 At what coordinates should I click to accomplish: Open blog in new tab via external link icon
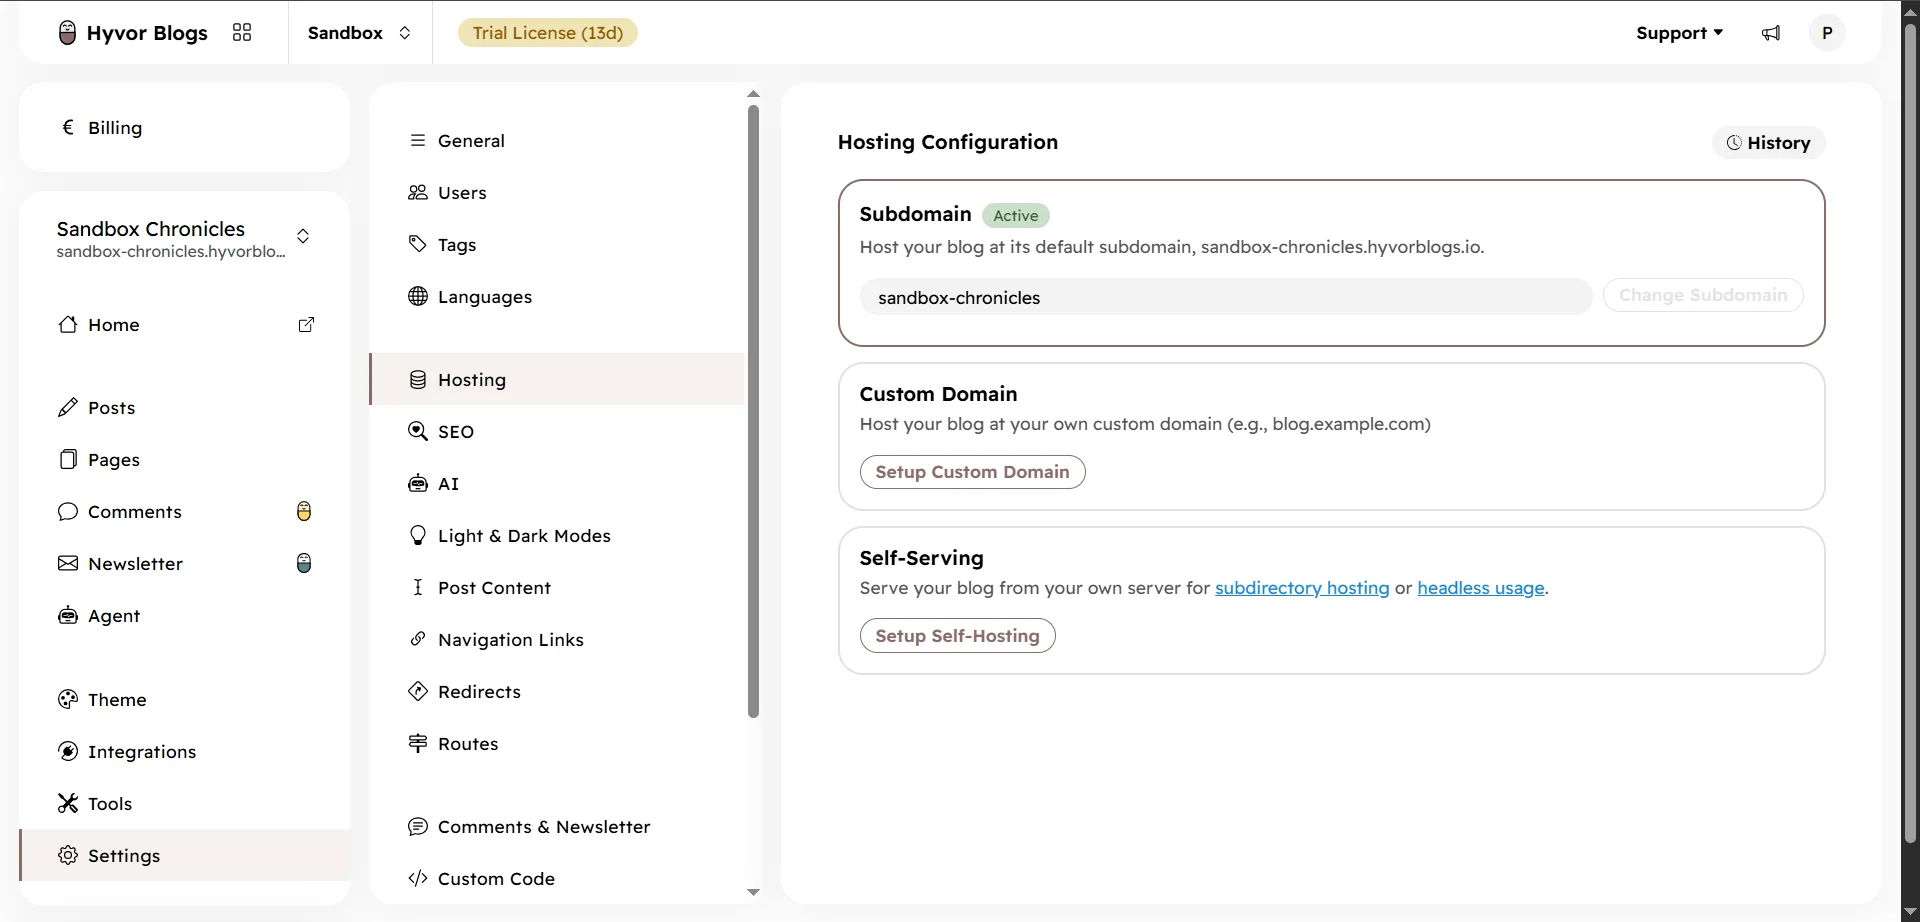point(307,325)
